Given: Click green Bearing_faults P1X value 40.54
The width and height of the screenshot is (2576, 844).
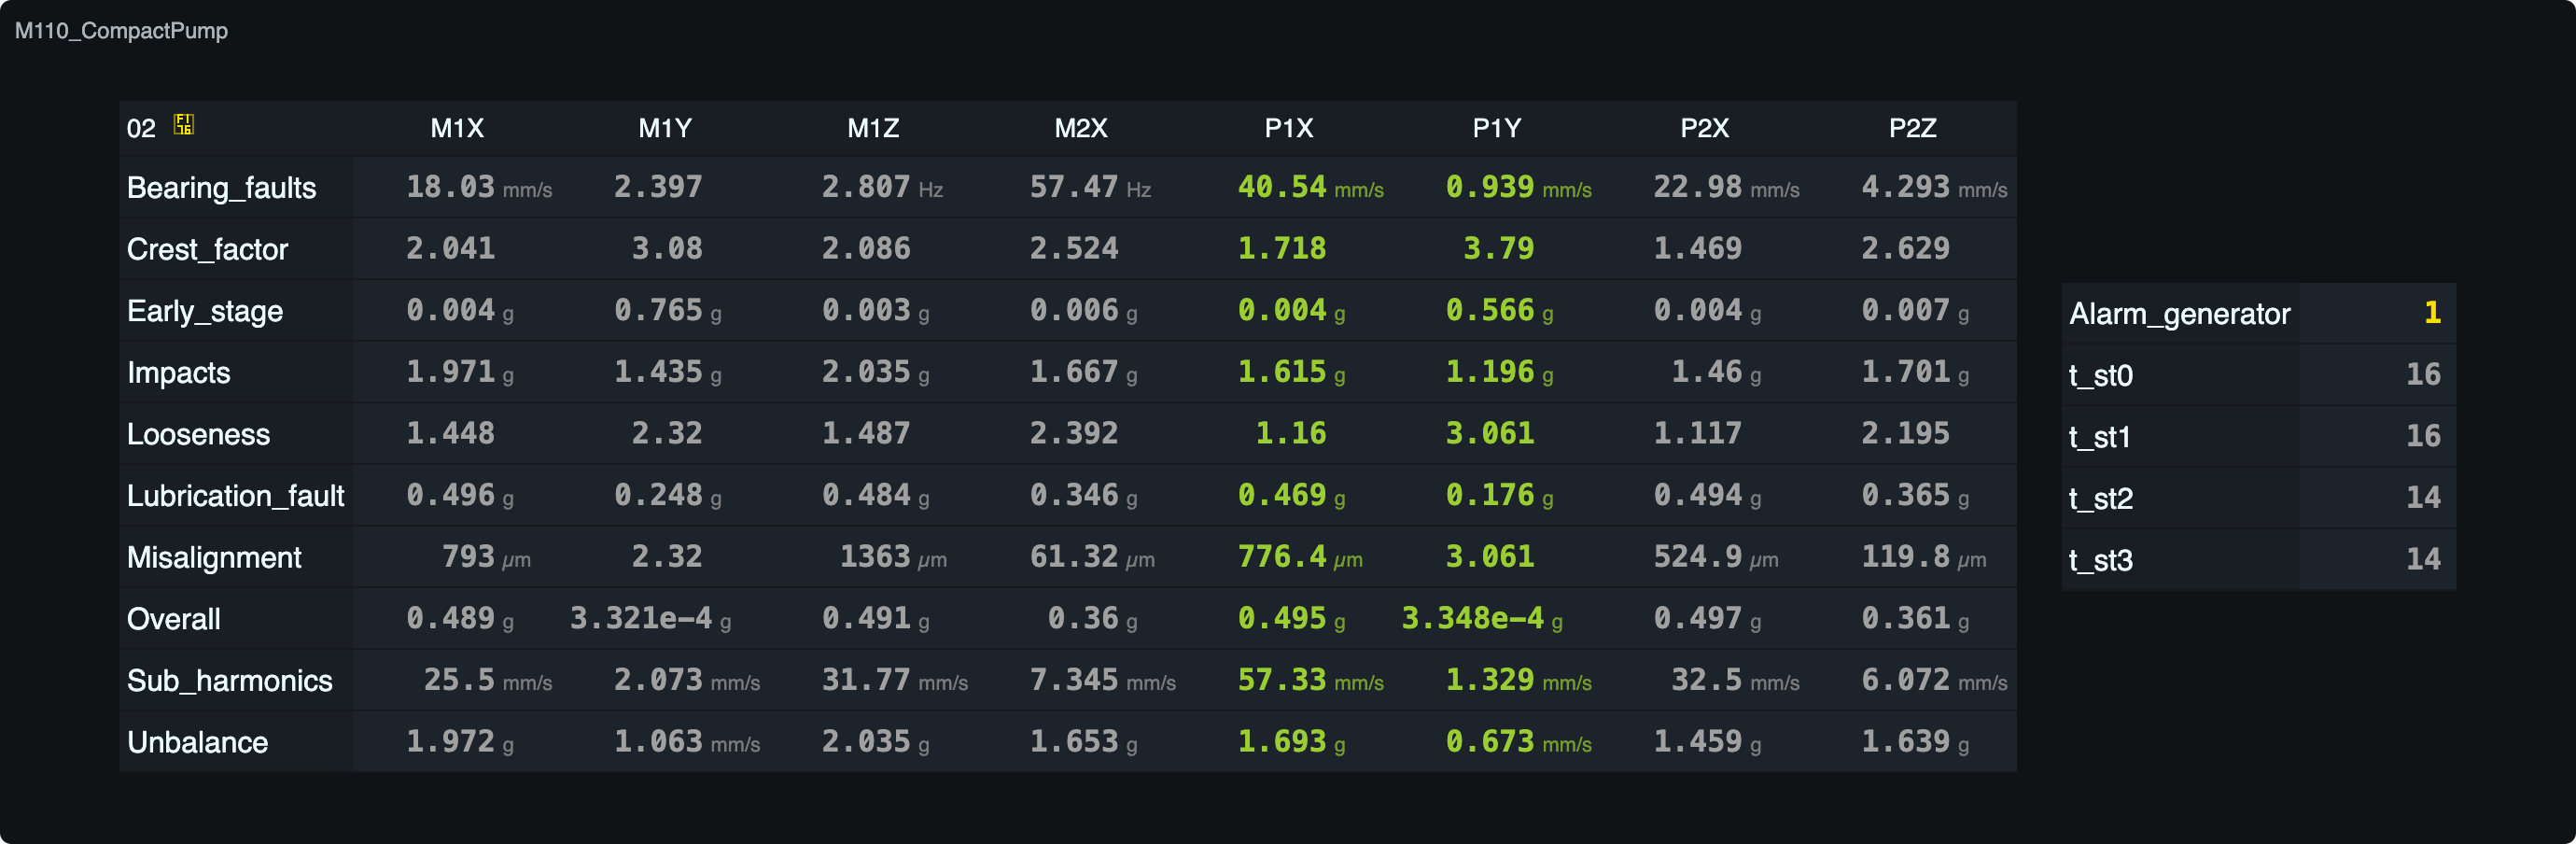Looking at the screenshot, I should coord(1282,187).
